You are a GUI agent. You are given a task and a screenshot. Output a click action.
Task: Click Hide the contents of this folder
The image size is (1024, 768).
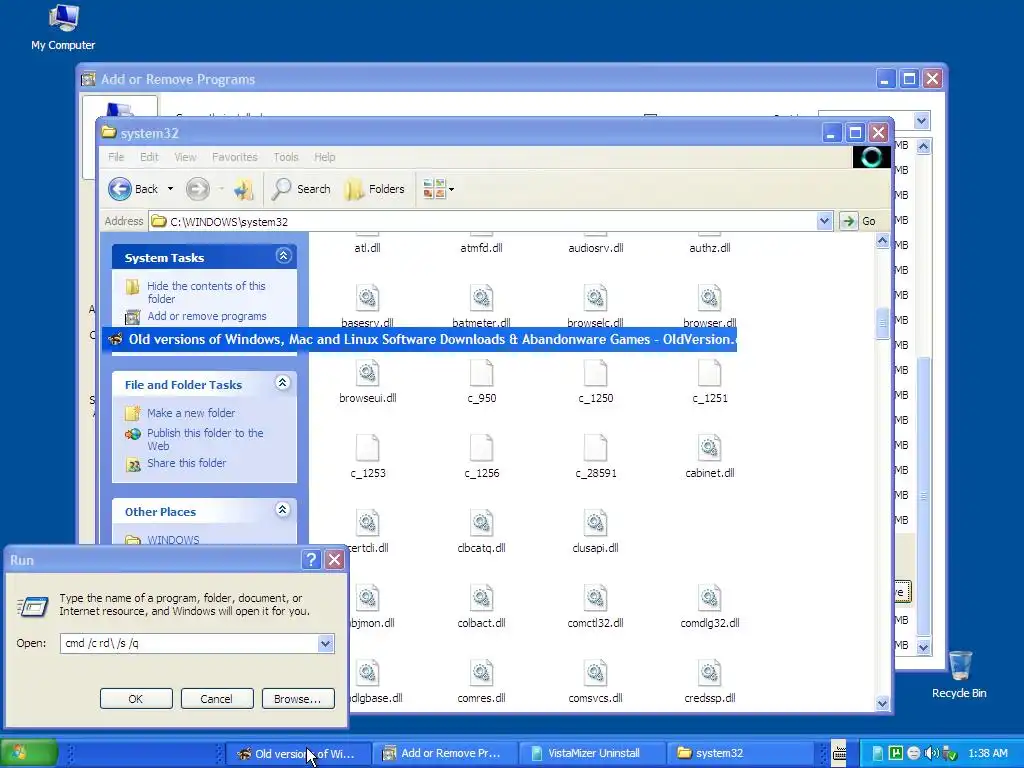point(206,292)
